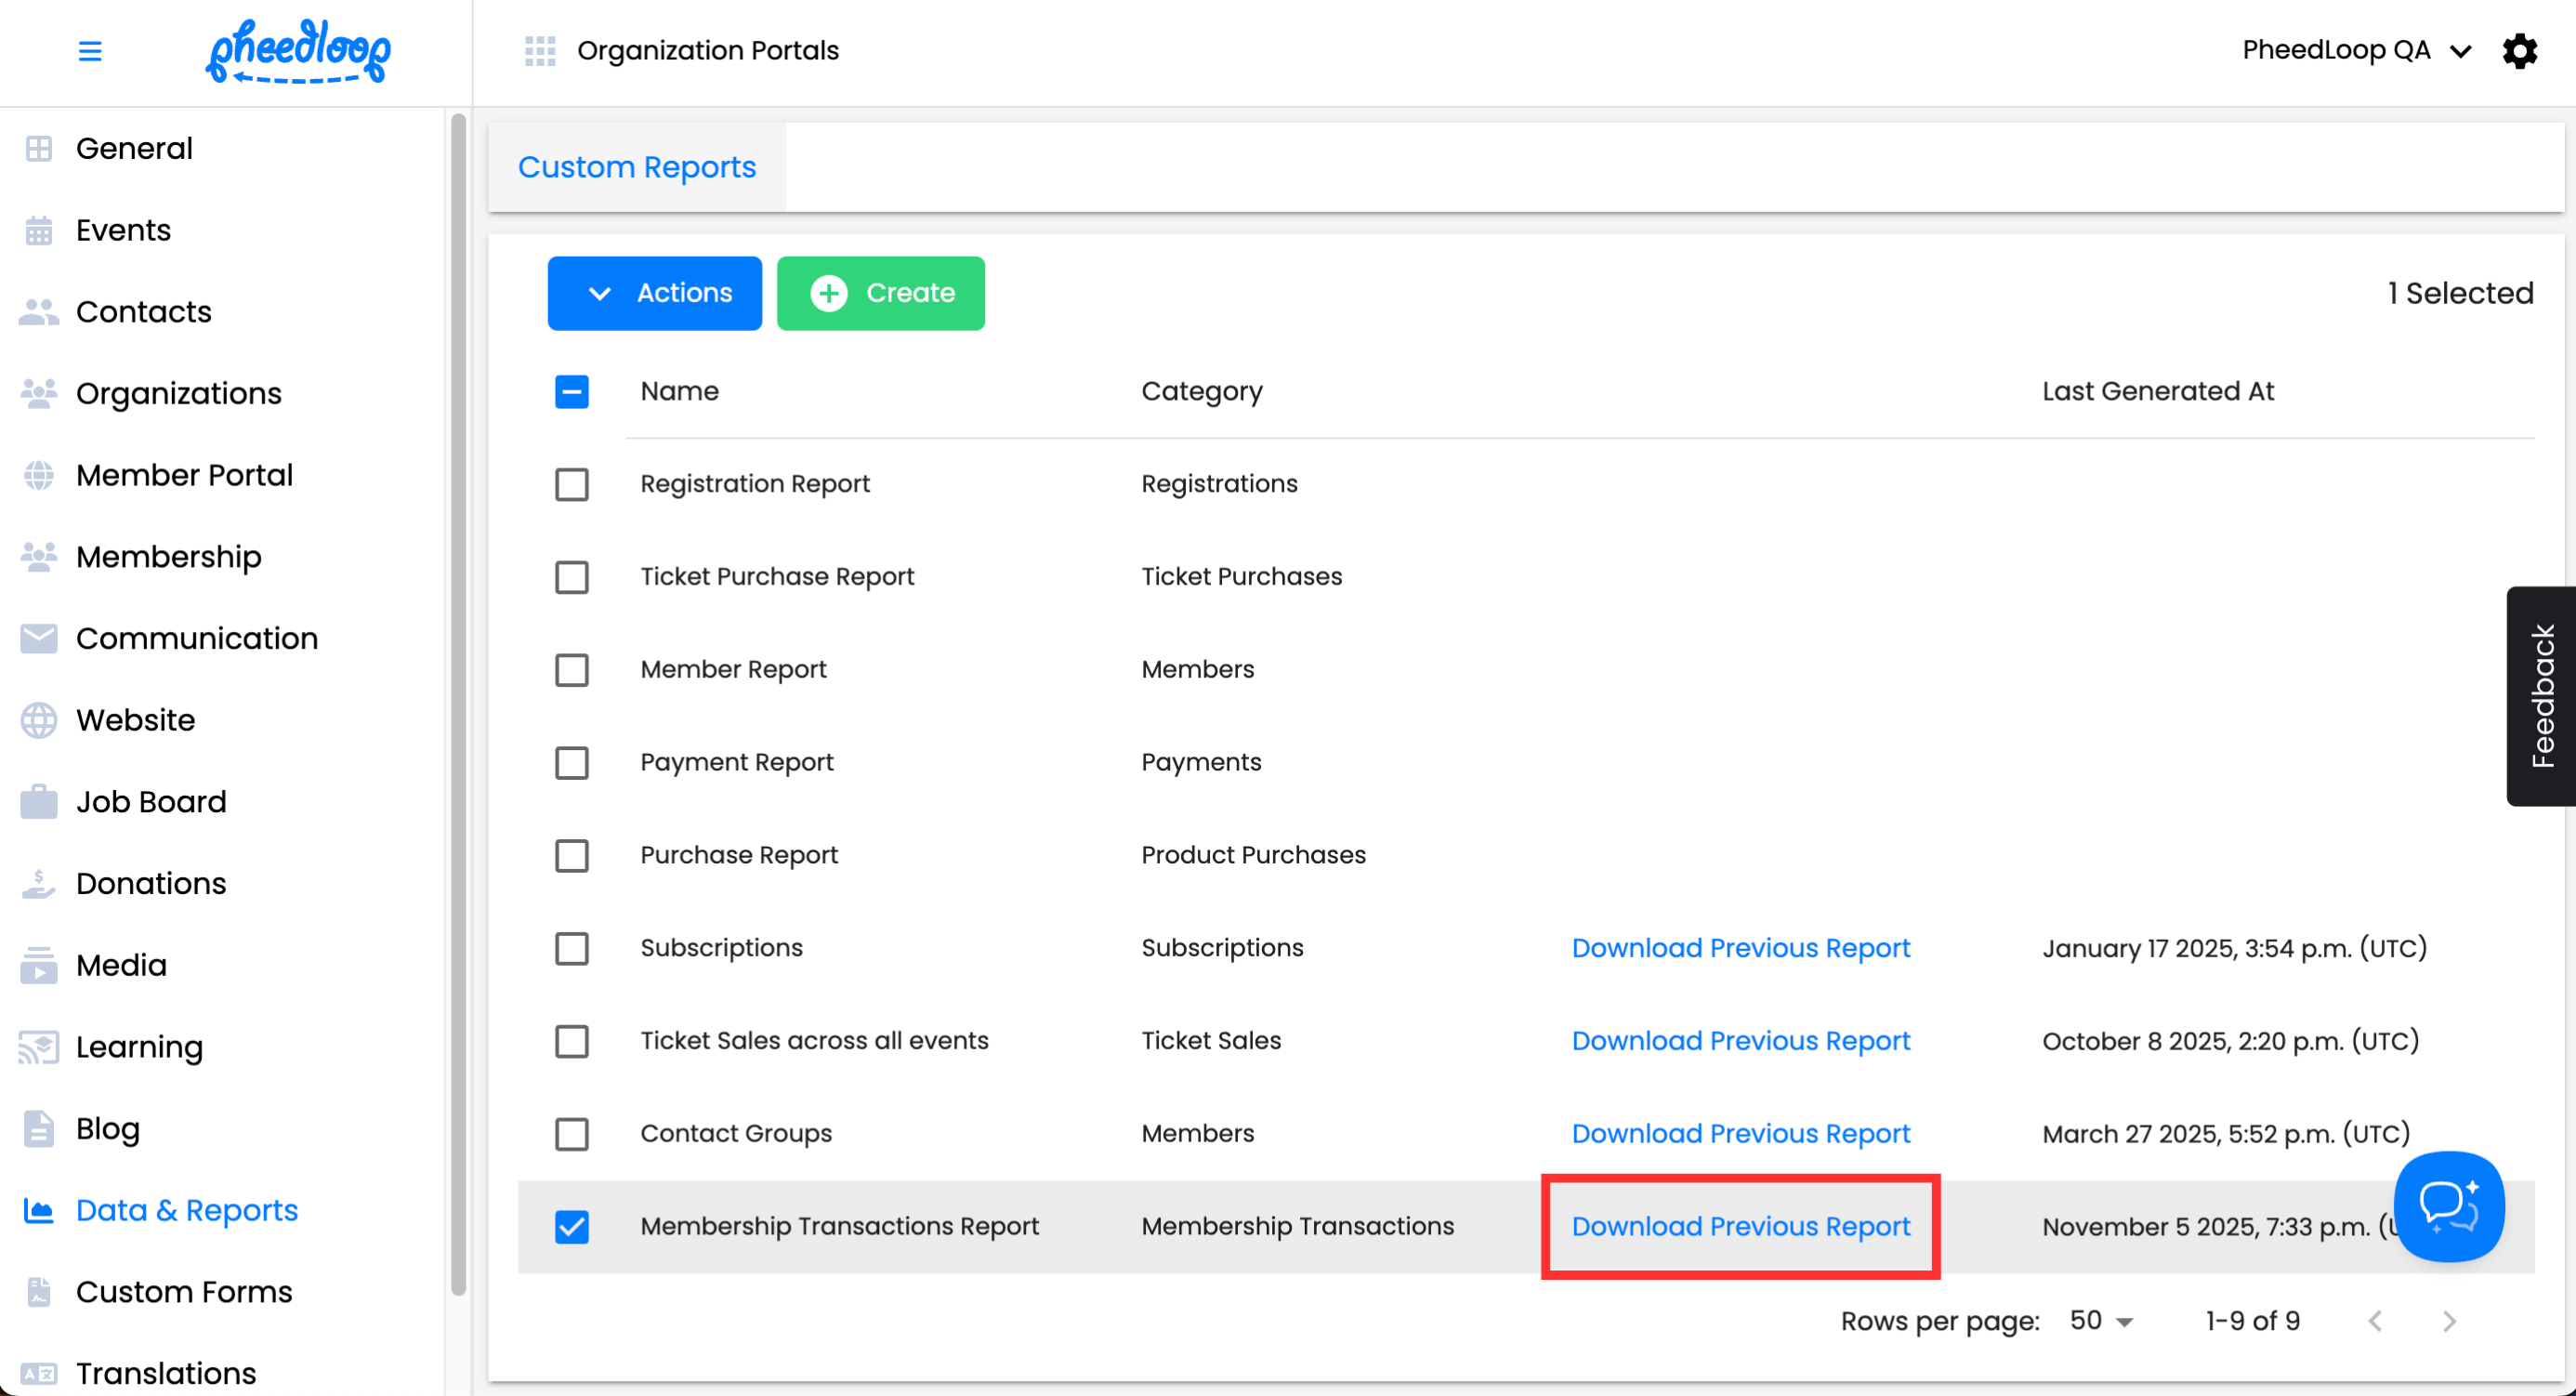The height and width of the screenshot is (1396, 2576).
Task: Click the Donations hand icon
Action: (39, 883)
